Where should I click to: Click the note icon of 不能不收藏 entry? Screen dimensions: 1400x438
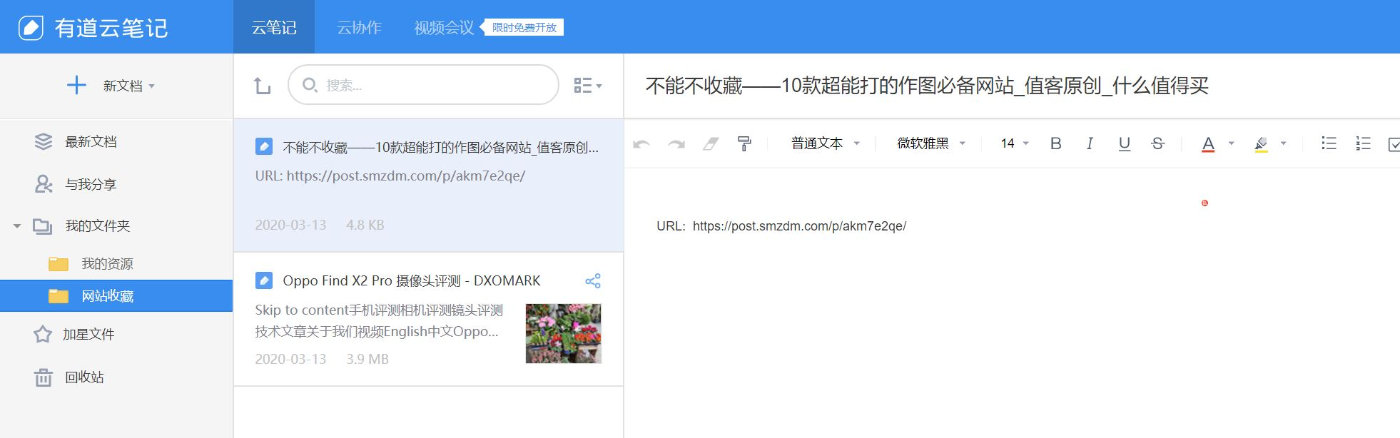[x=263, y=146]
